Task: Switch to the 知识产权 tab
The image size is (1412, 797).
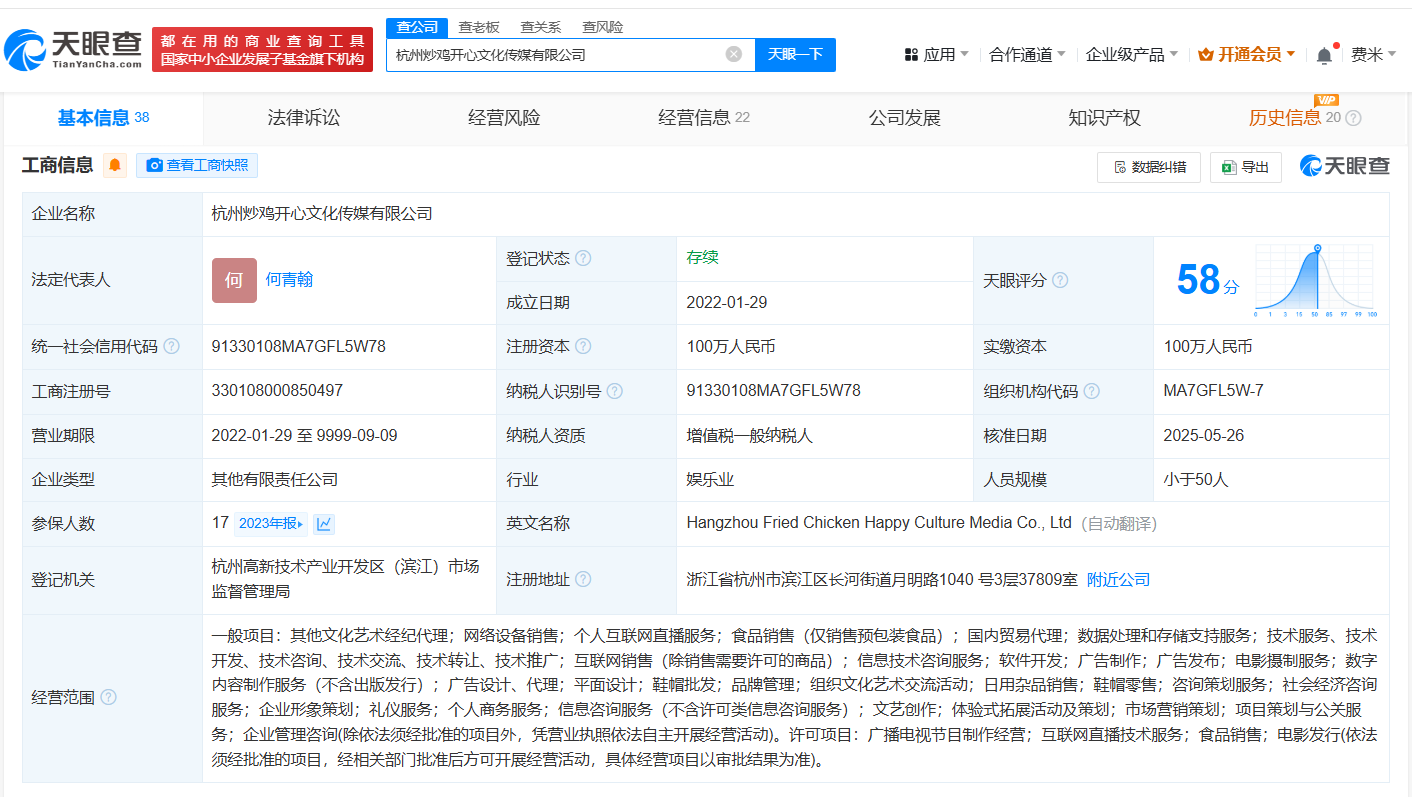Action: click(x=1105, y=118)
